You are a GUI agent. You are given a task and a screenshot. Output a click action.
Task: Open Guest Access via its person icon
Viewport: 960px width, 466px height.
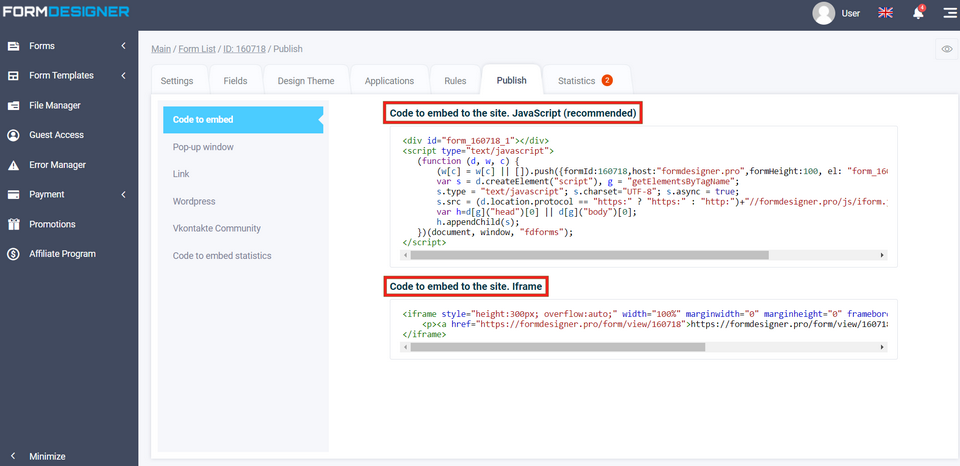coord(14,135)
